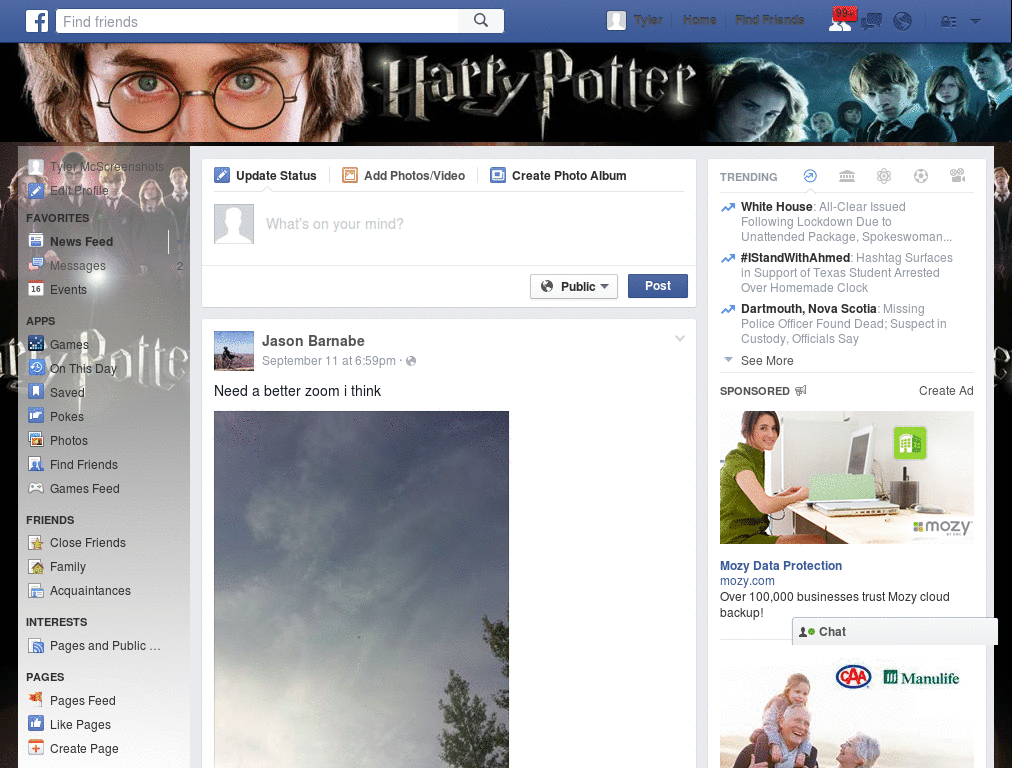This screenshot has height=768, width=1024.
Task: Select the Entertainment trending camera icon
Action: pos(957,176)
